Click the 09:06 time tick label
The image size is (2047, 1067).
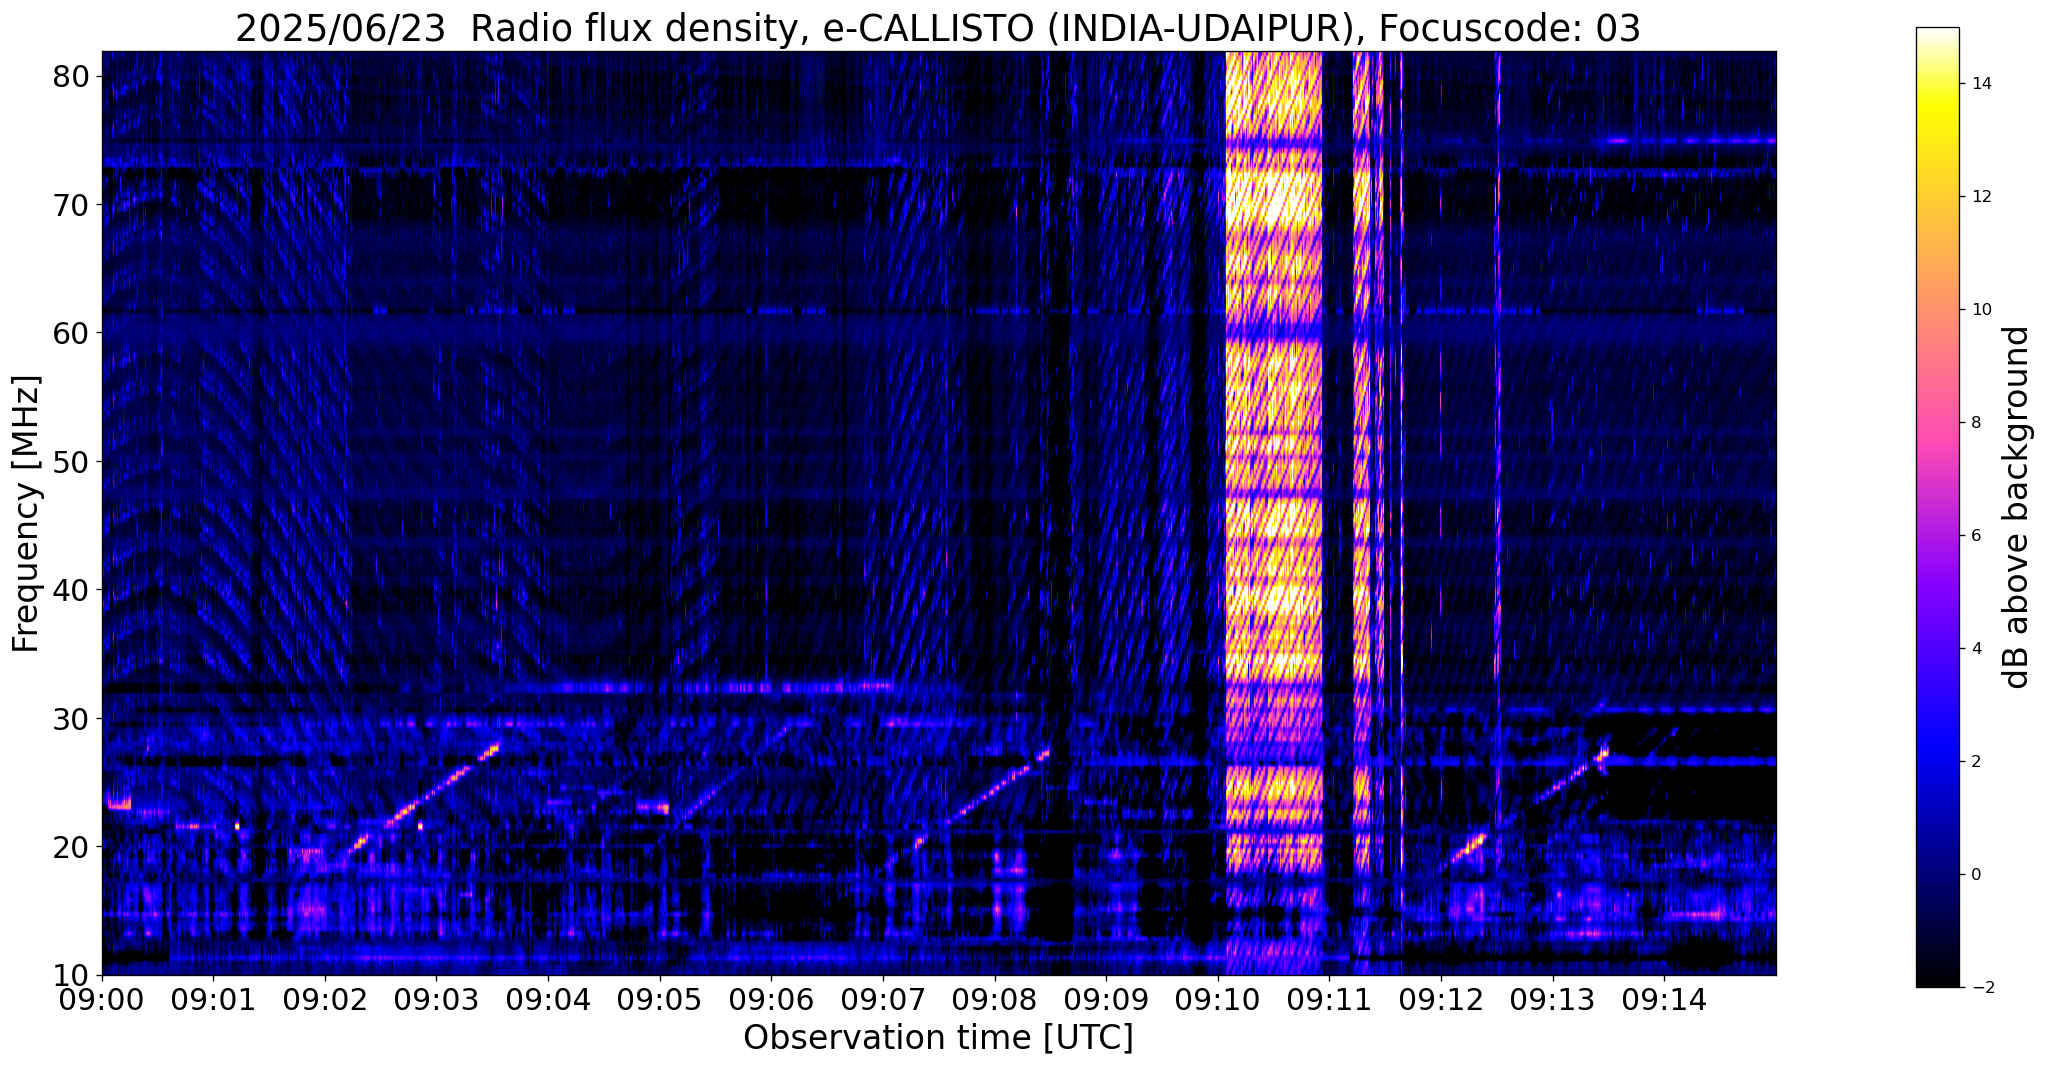click(x=771, y=999)
